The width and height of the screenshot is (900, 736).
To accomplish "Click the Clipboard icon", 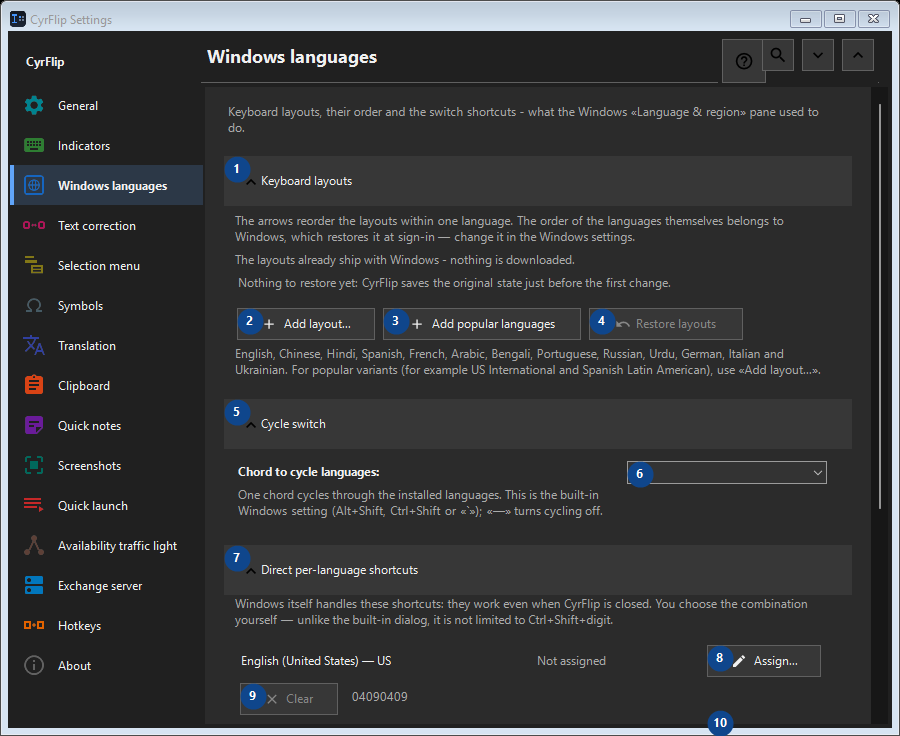I will tap(34, 385).
